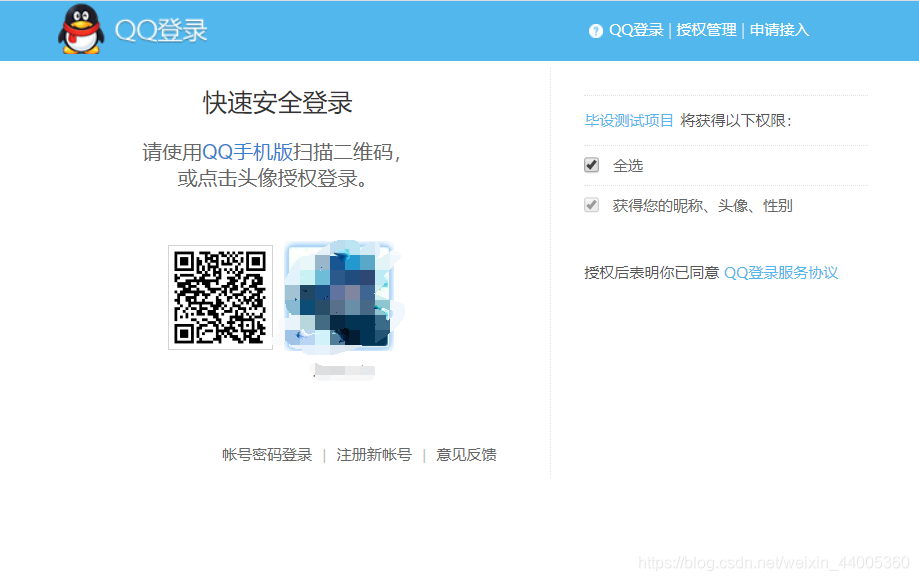
Task: Click the 快速安全登录 heading
Action: pyautogui.click(x=277, y=103)
